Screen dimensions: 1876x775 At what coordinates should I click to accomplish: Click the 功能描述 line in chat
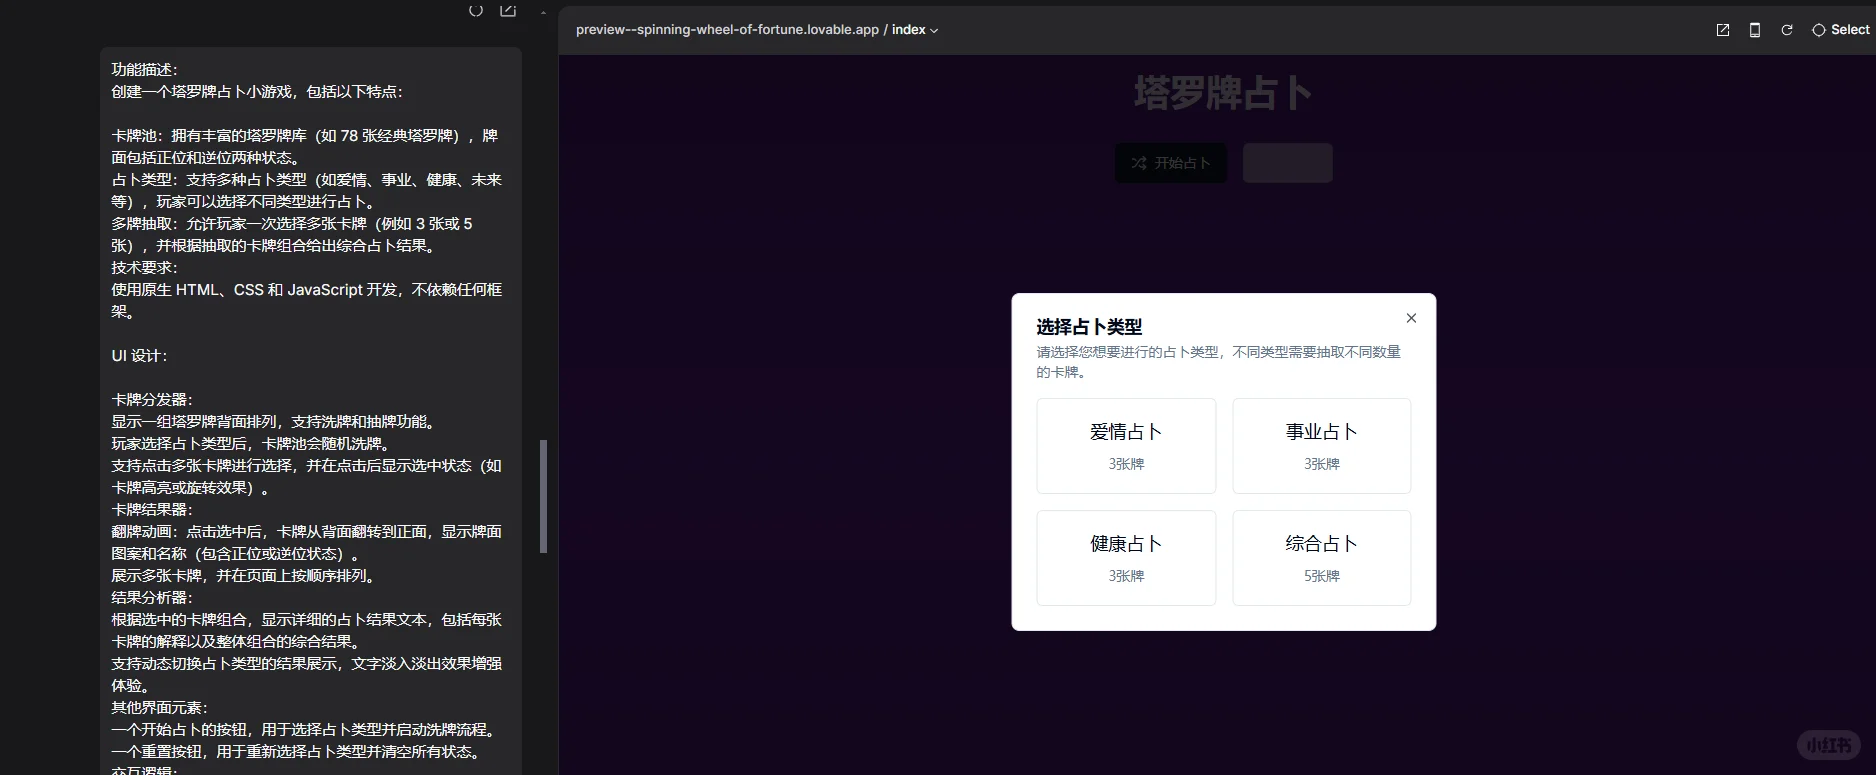(x=145, y=70)
